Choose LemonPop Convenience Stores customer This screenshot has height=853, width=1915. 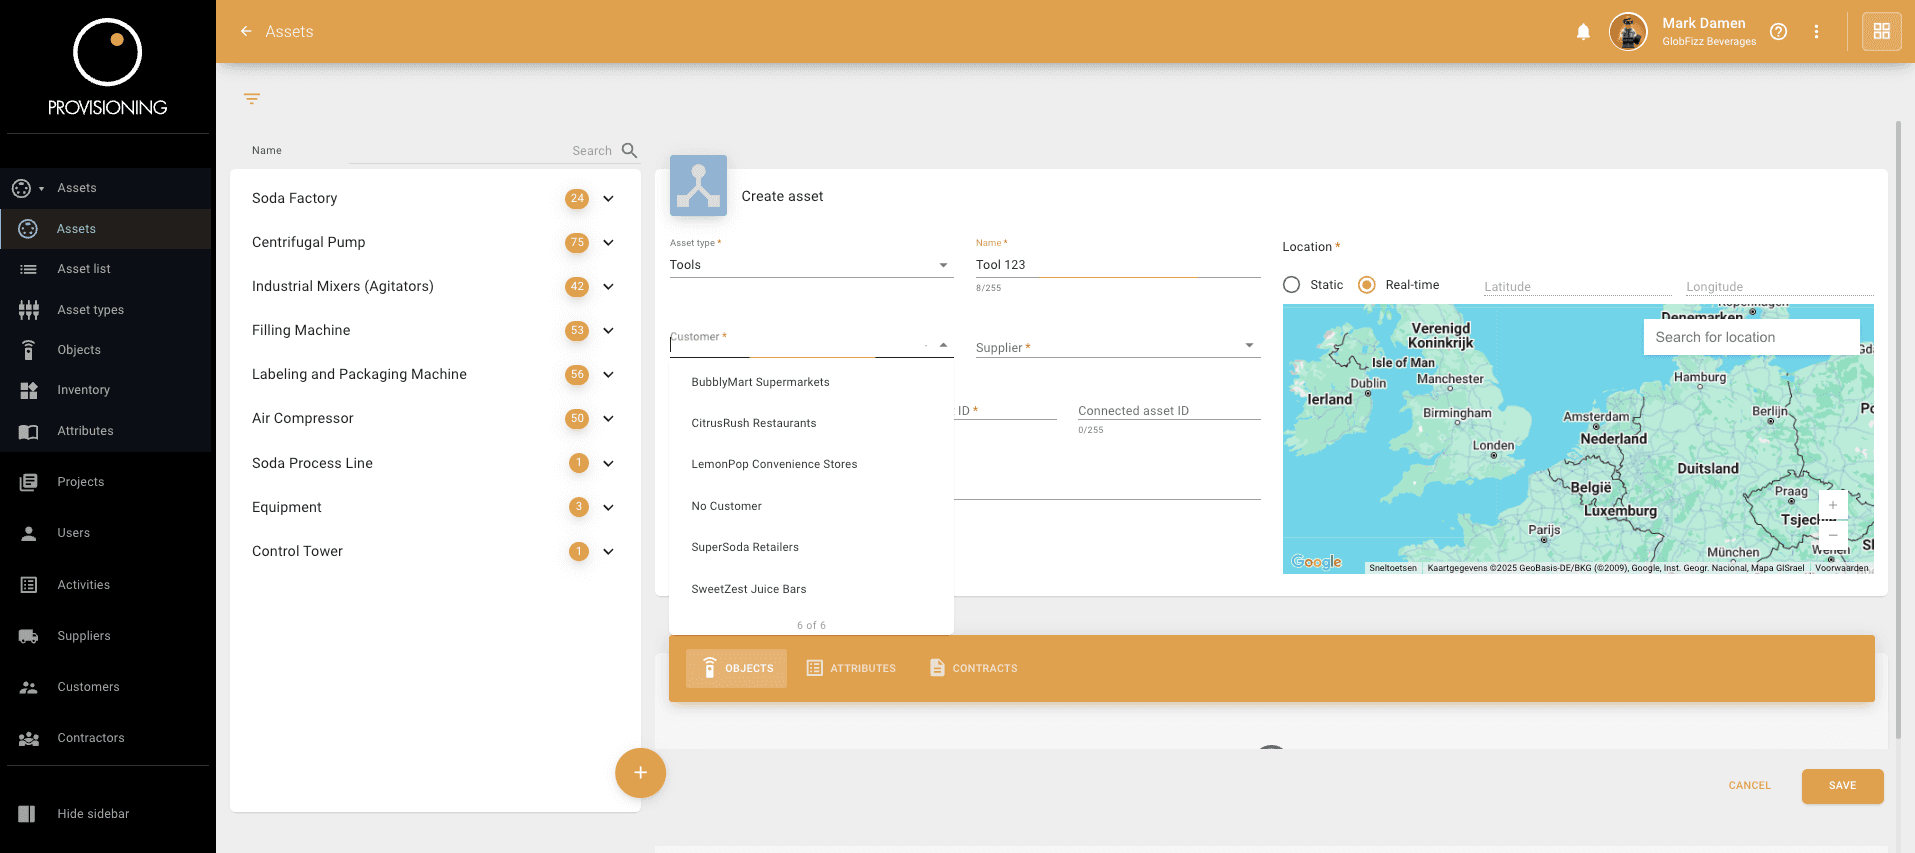[x=811, y=464]
